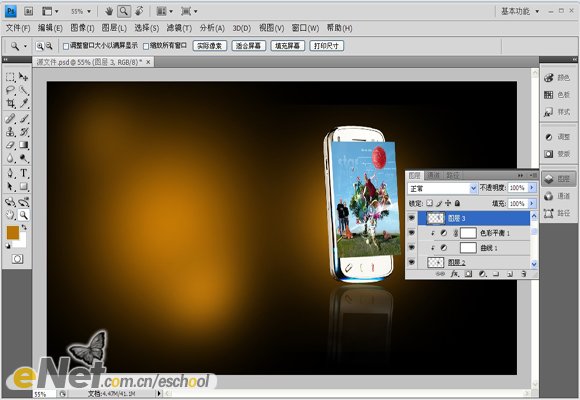Hide the 图层 3 layer
The height and width of the screenshot is (400, 580).
coord(411,218)
